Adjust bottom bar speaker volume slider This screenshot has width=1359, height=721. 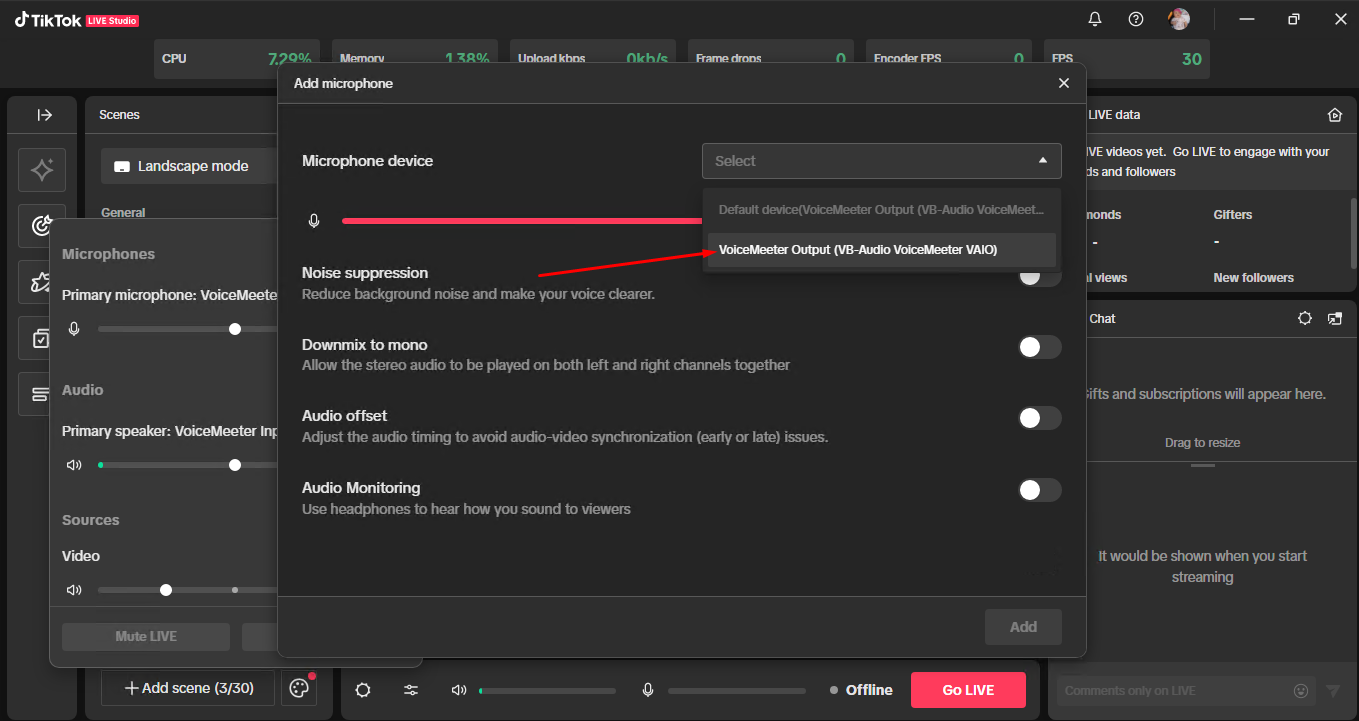pyautogui.click(x=548, y=690)
